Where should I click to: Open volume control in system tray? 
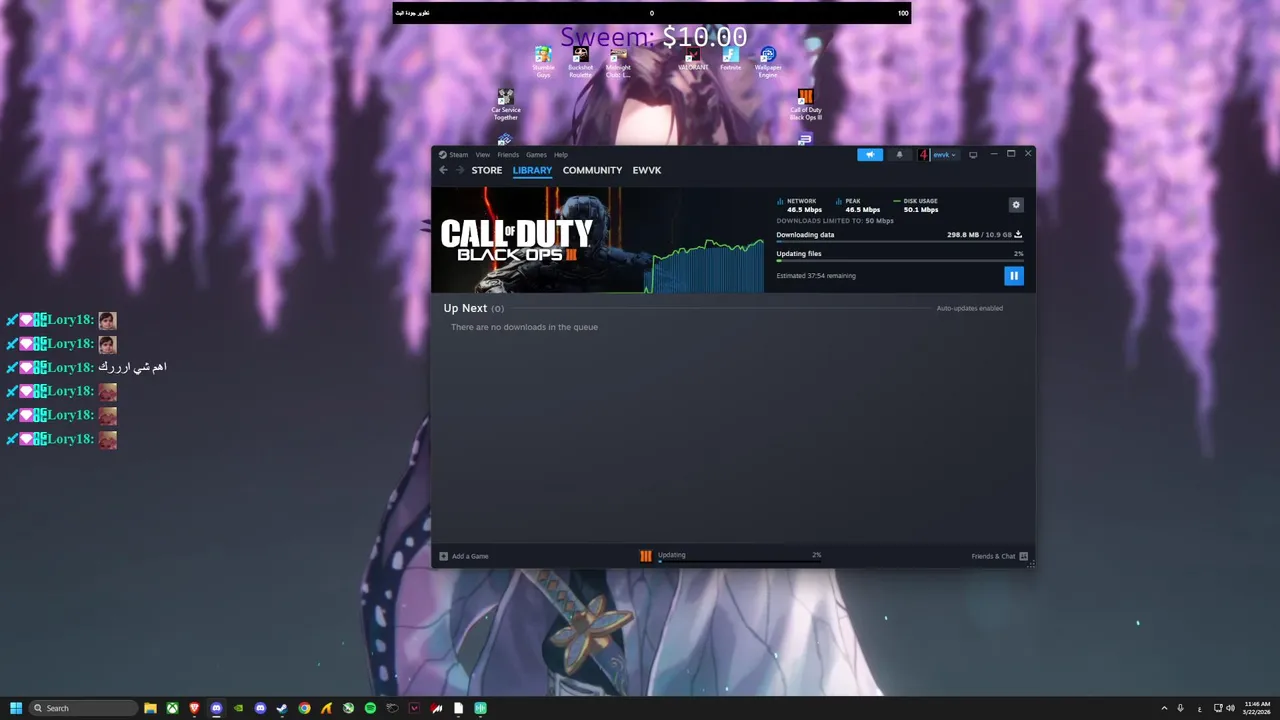point(1230,708)
